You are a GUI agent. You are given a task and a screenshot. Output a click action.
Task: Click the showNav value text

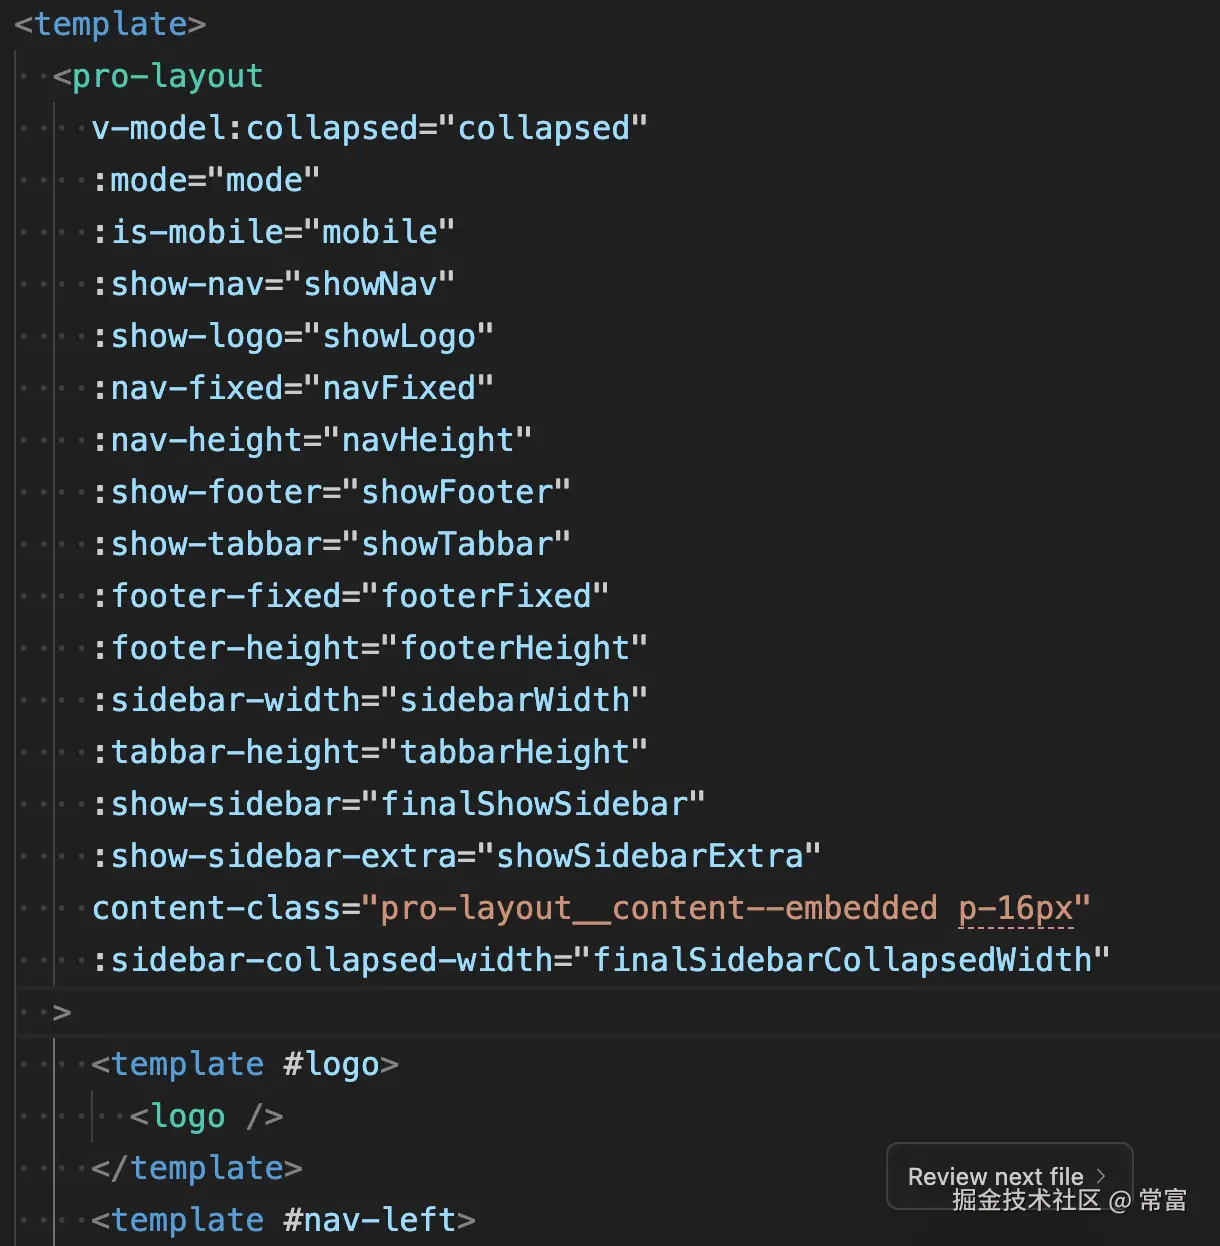[370, 284]
